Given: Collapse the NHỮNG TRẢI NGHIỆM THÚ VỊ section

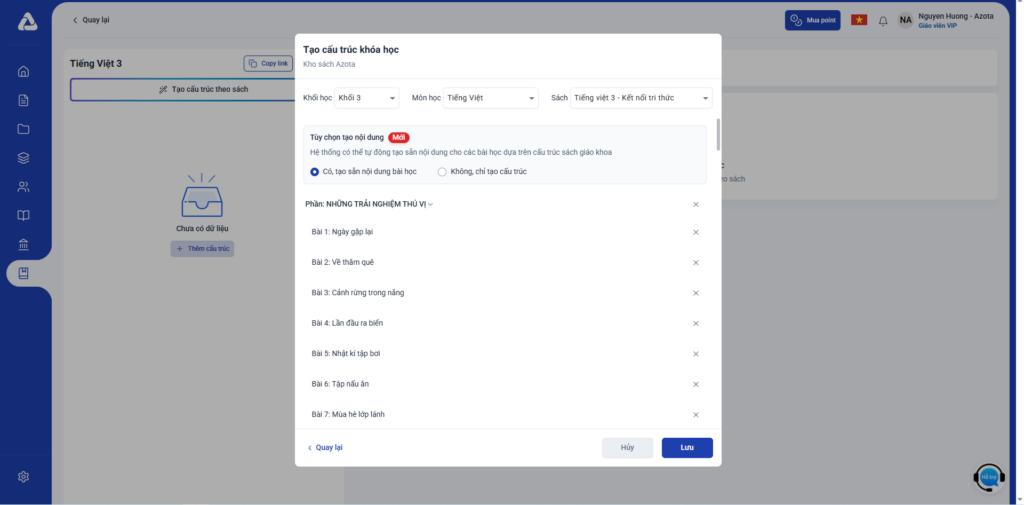Looking at the screenshot, I should [x=430, y=205].
